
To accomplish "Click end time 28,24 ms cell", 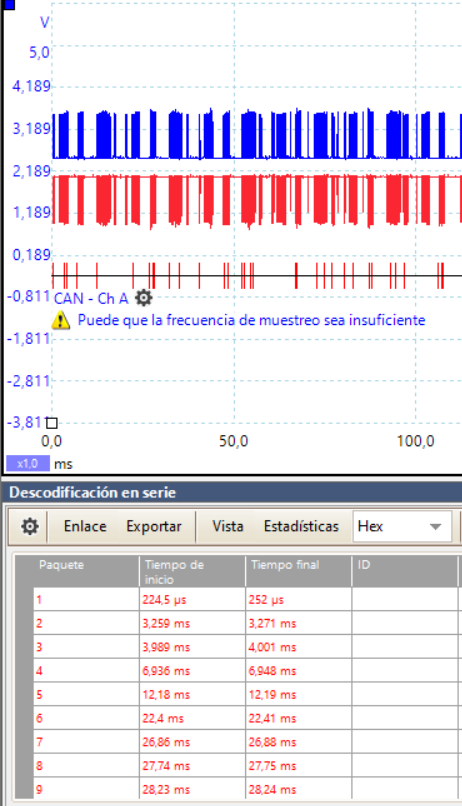I will point(299,789).
